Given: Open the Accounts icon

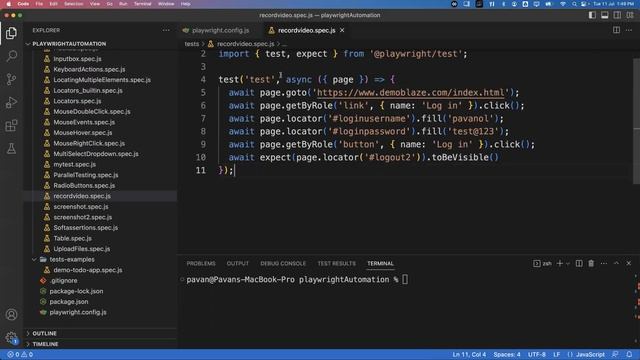Looking at the screenshot, I should (x=11, y=315).
